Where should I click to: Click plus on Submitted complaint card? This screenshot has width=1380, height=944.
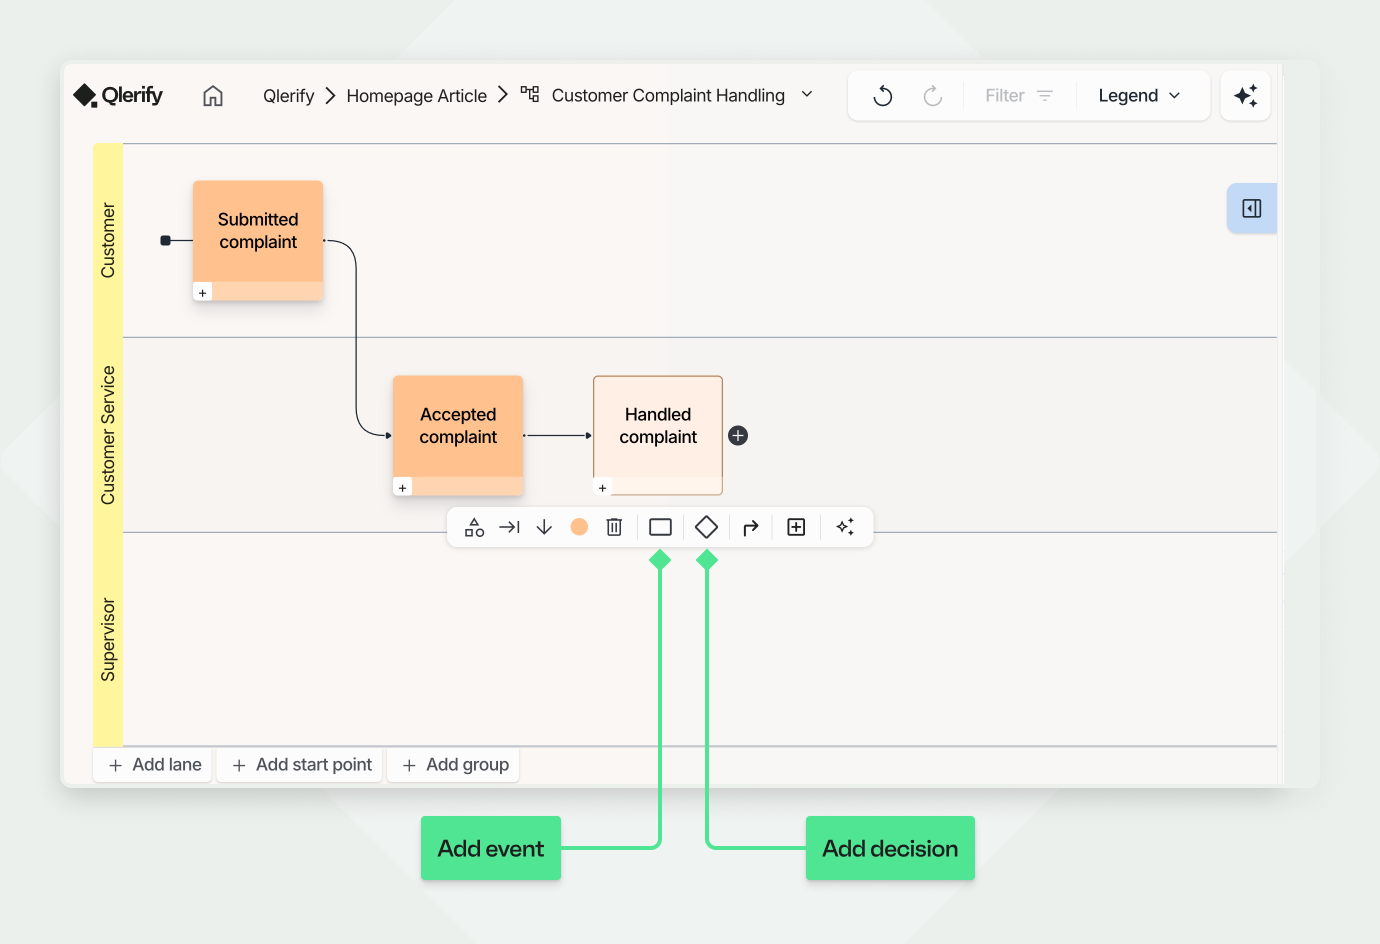[x=203, y=293]
